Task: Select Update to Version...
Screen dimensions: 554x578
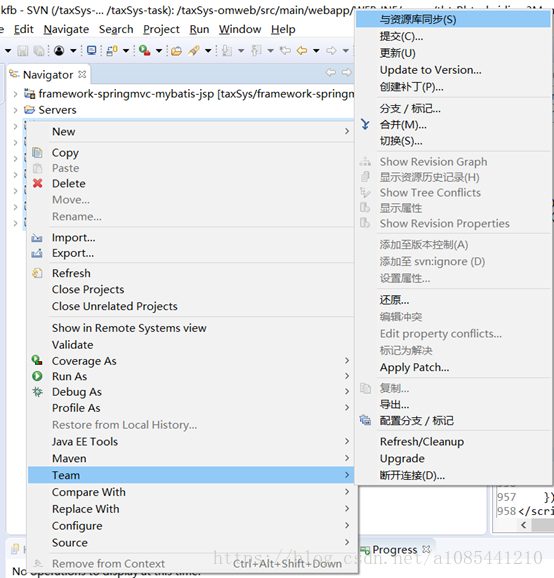Action: click(453, 70)
